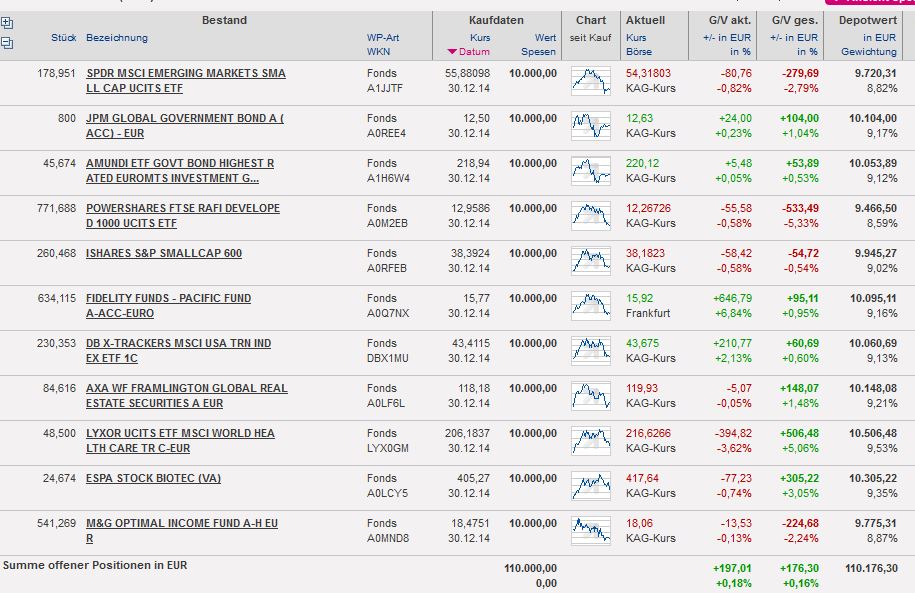Image resolution: width=915 pixels, height=593 pixels.
Task: Sort the table by Stück column
Action: coord(63,38)
